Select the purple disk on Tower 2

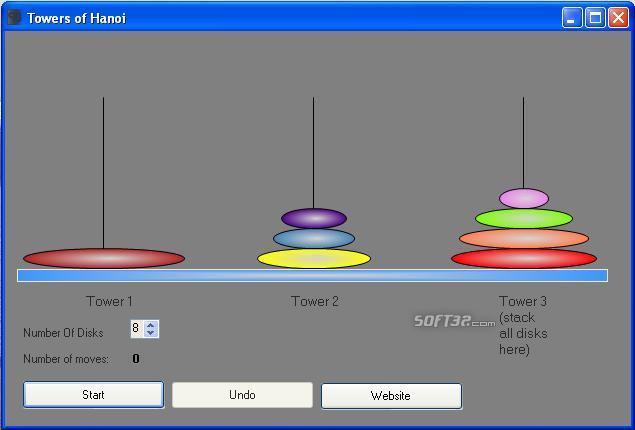tap(314, 218)
